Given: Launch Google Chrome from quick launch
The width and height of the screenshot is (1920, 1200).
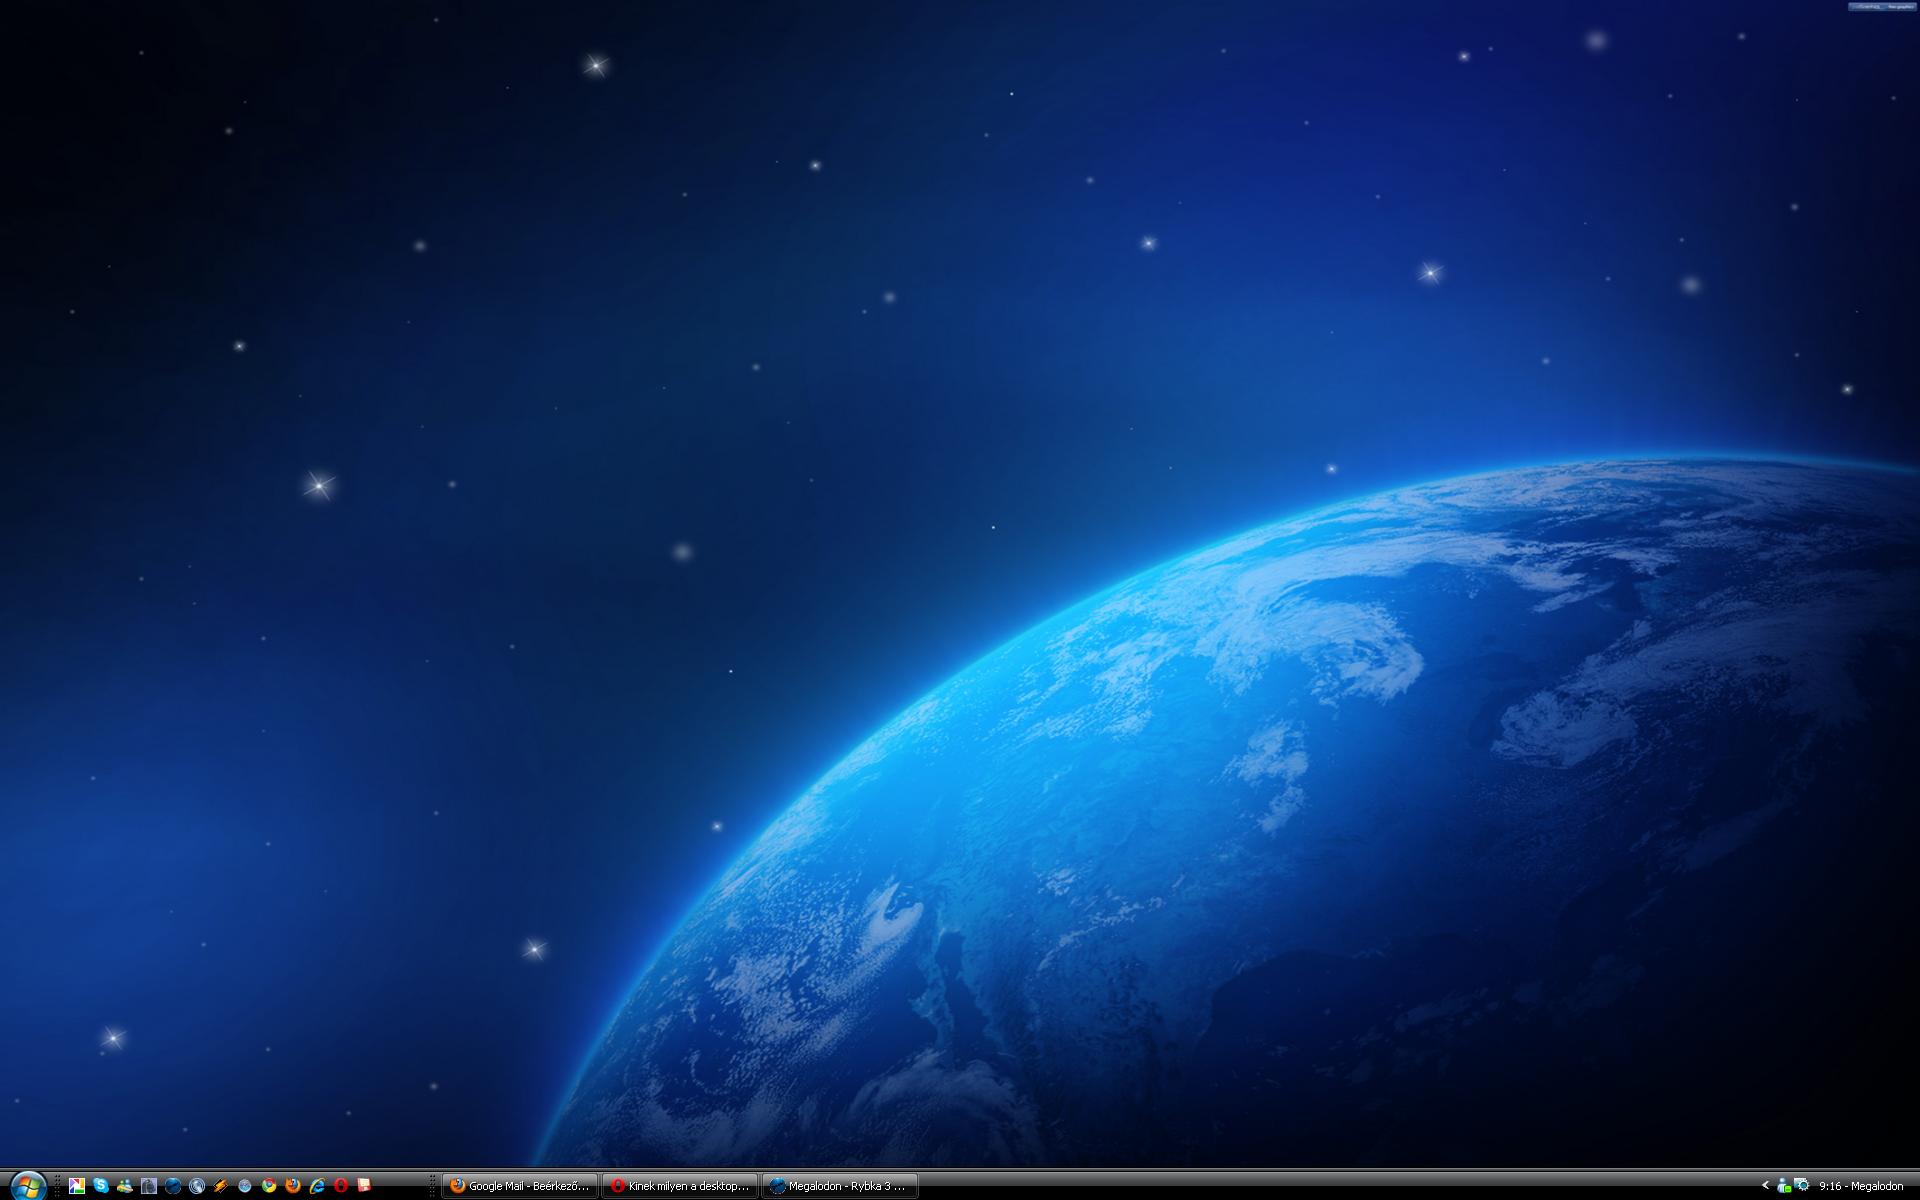Looking at the screenshot, I should click(x=269, y=1186).
